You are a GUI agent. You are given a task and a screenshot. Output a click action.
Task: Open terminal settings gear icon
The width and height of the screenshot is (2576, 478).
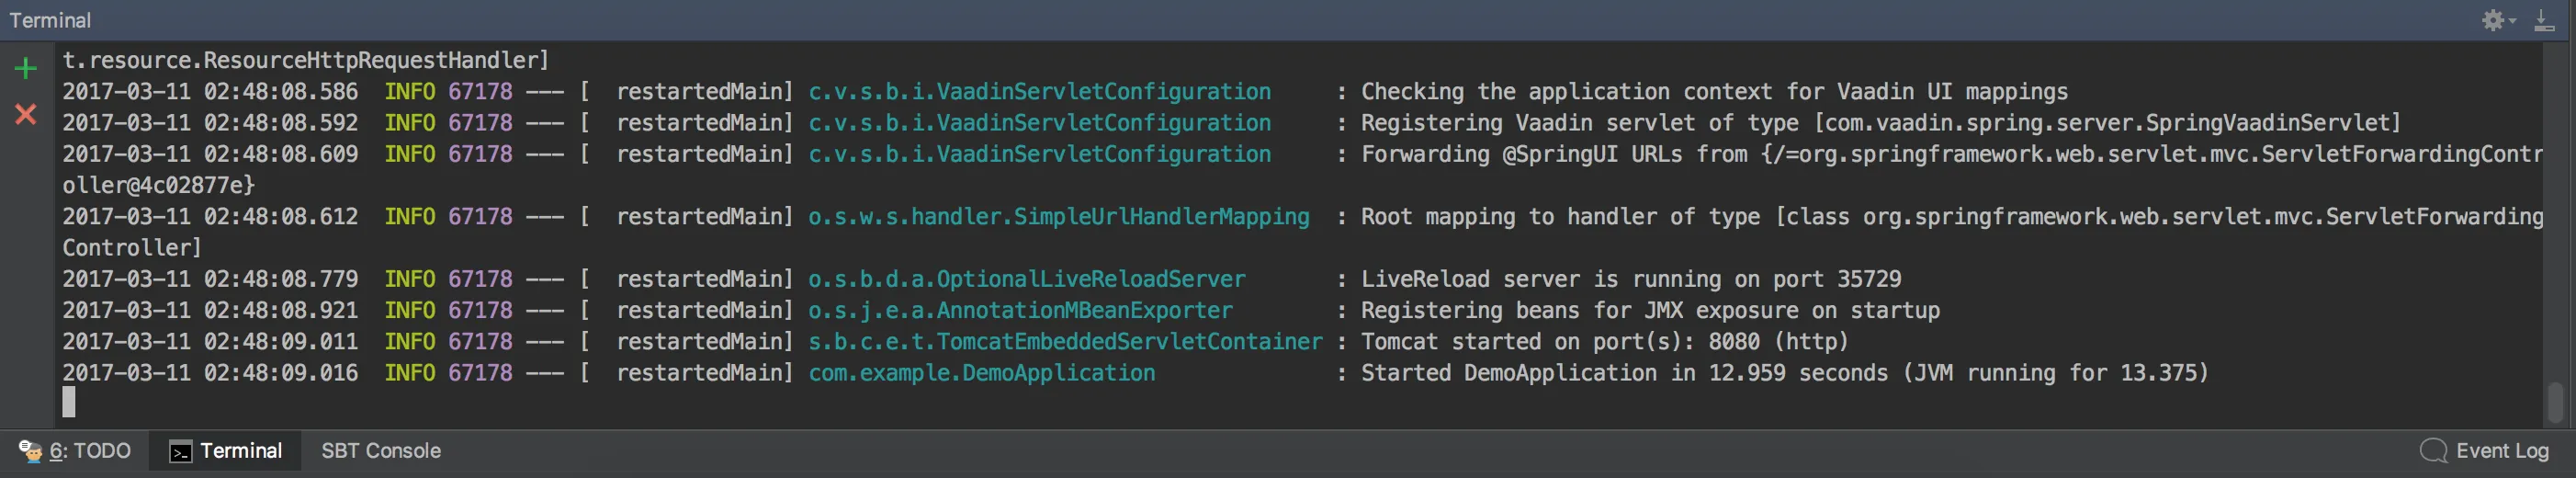click(2492, 20)
